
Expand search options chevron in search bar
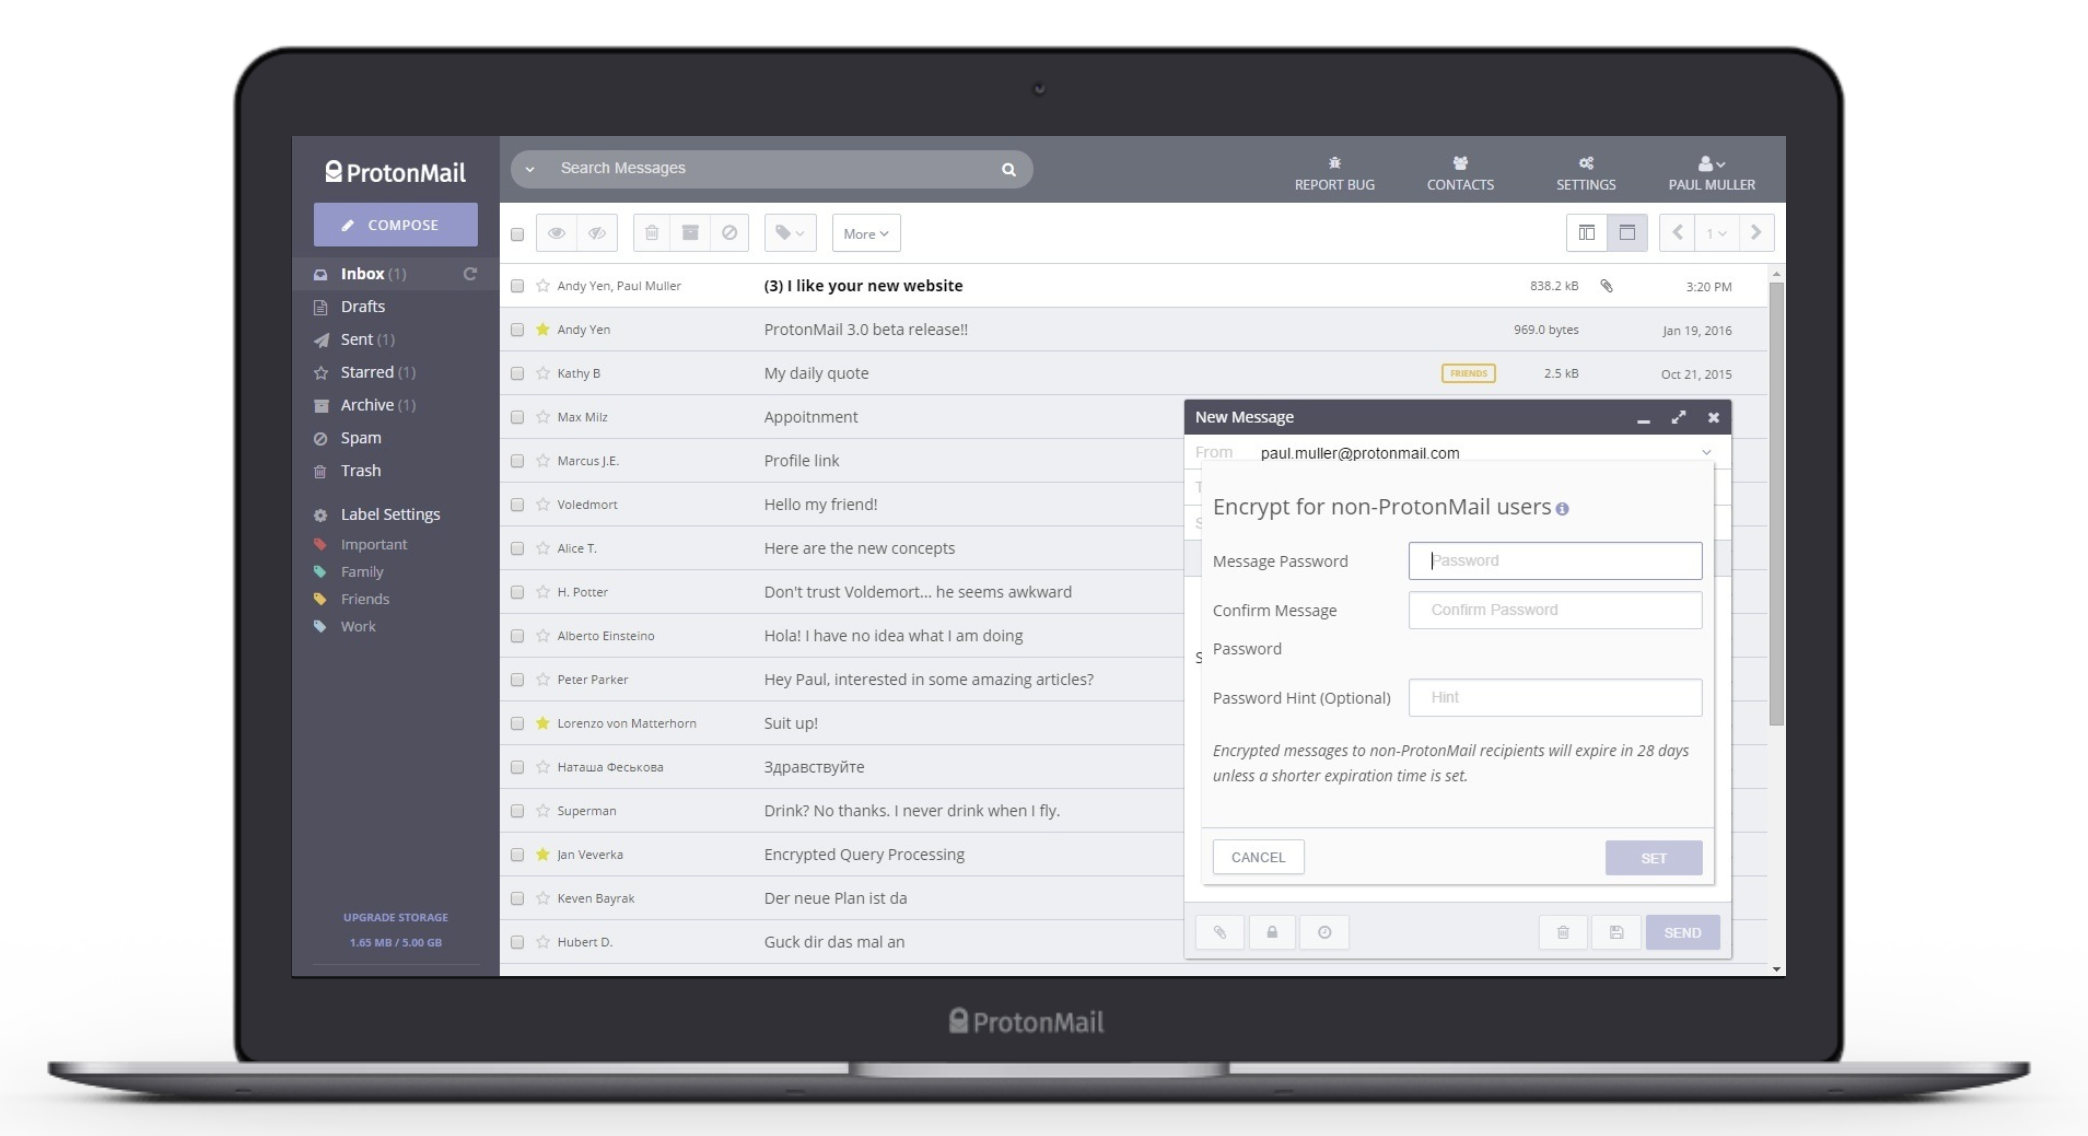[x=530, y=169]
